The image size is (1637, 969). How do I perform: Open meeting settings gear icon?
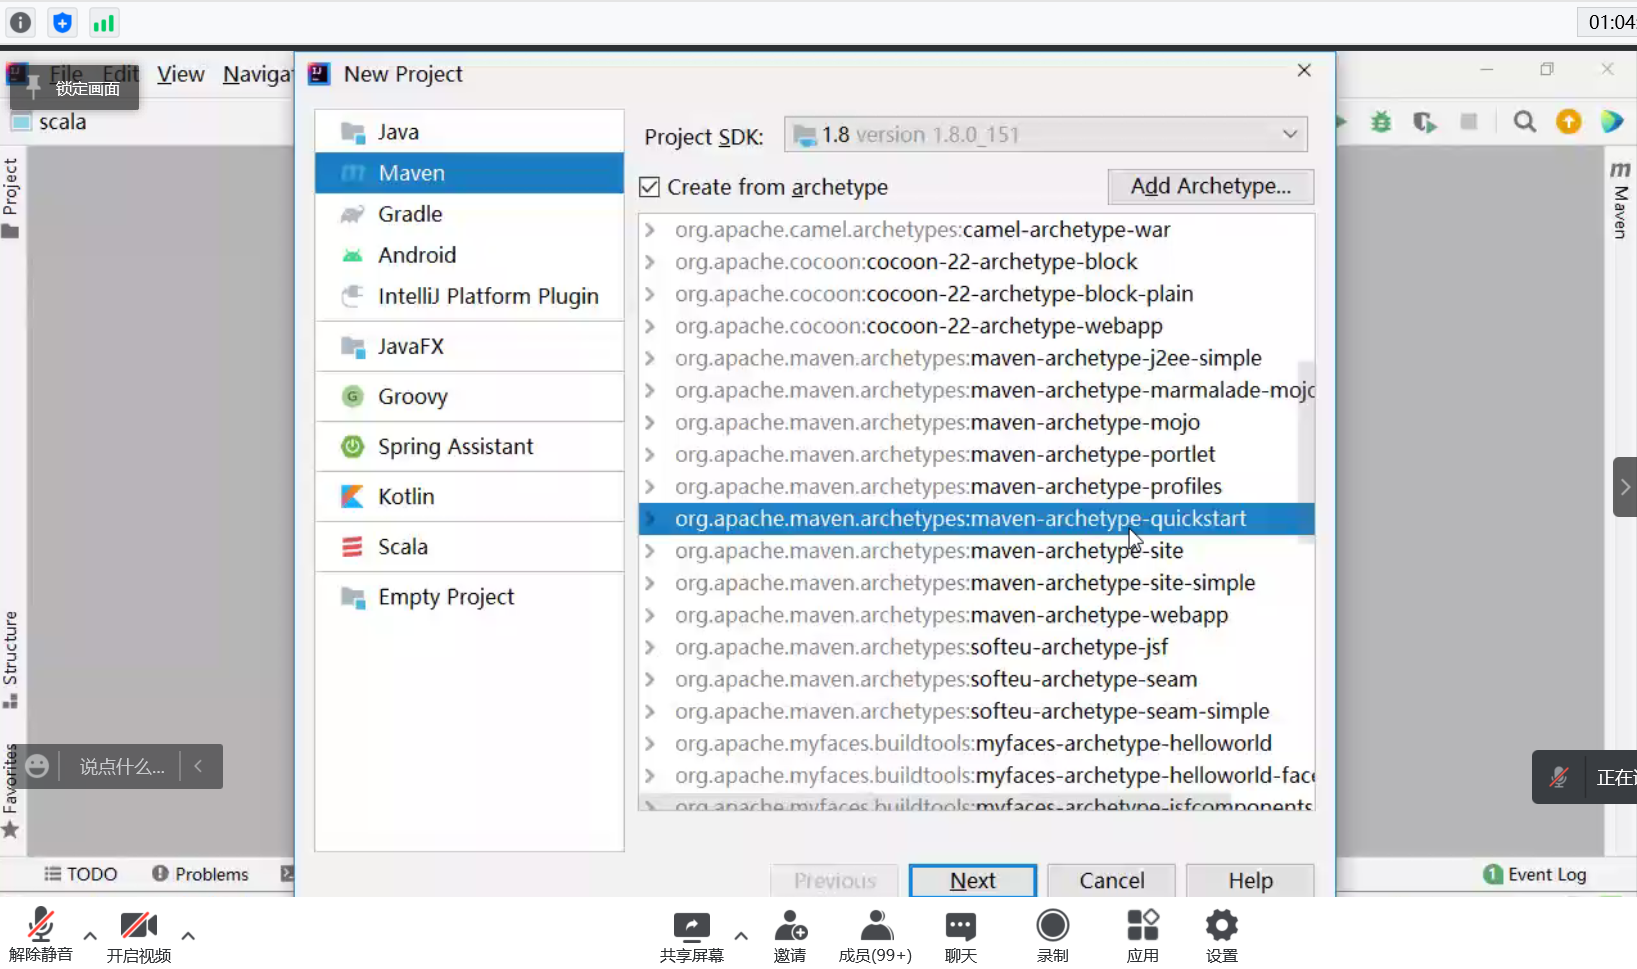point(1221,935)
